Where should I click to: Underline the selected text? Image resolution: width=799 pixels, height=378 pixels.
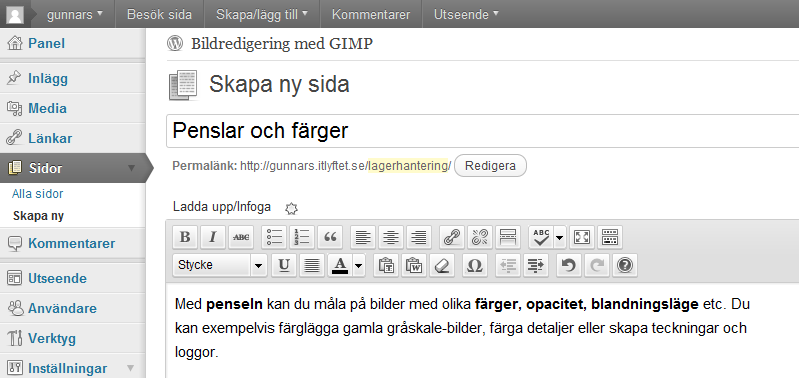(x=284, y=265)
